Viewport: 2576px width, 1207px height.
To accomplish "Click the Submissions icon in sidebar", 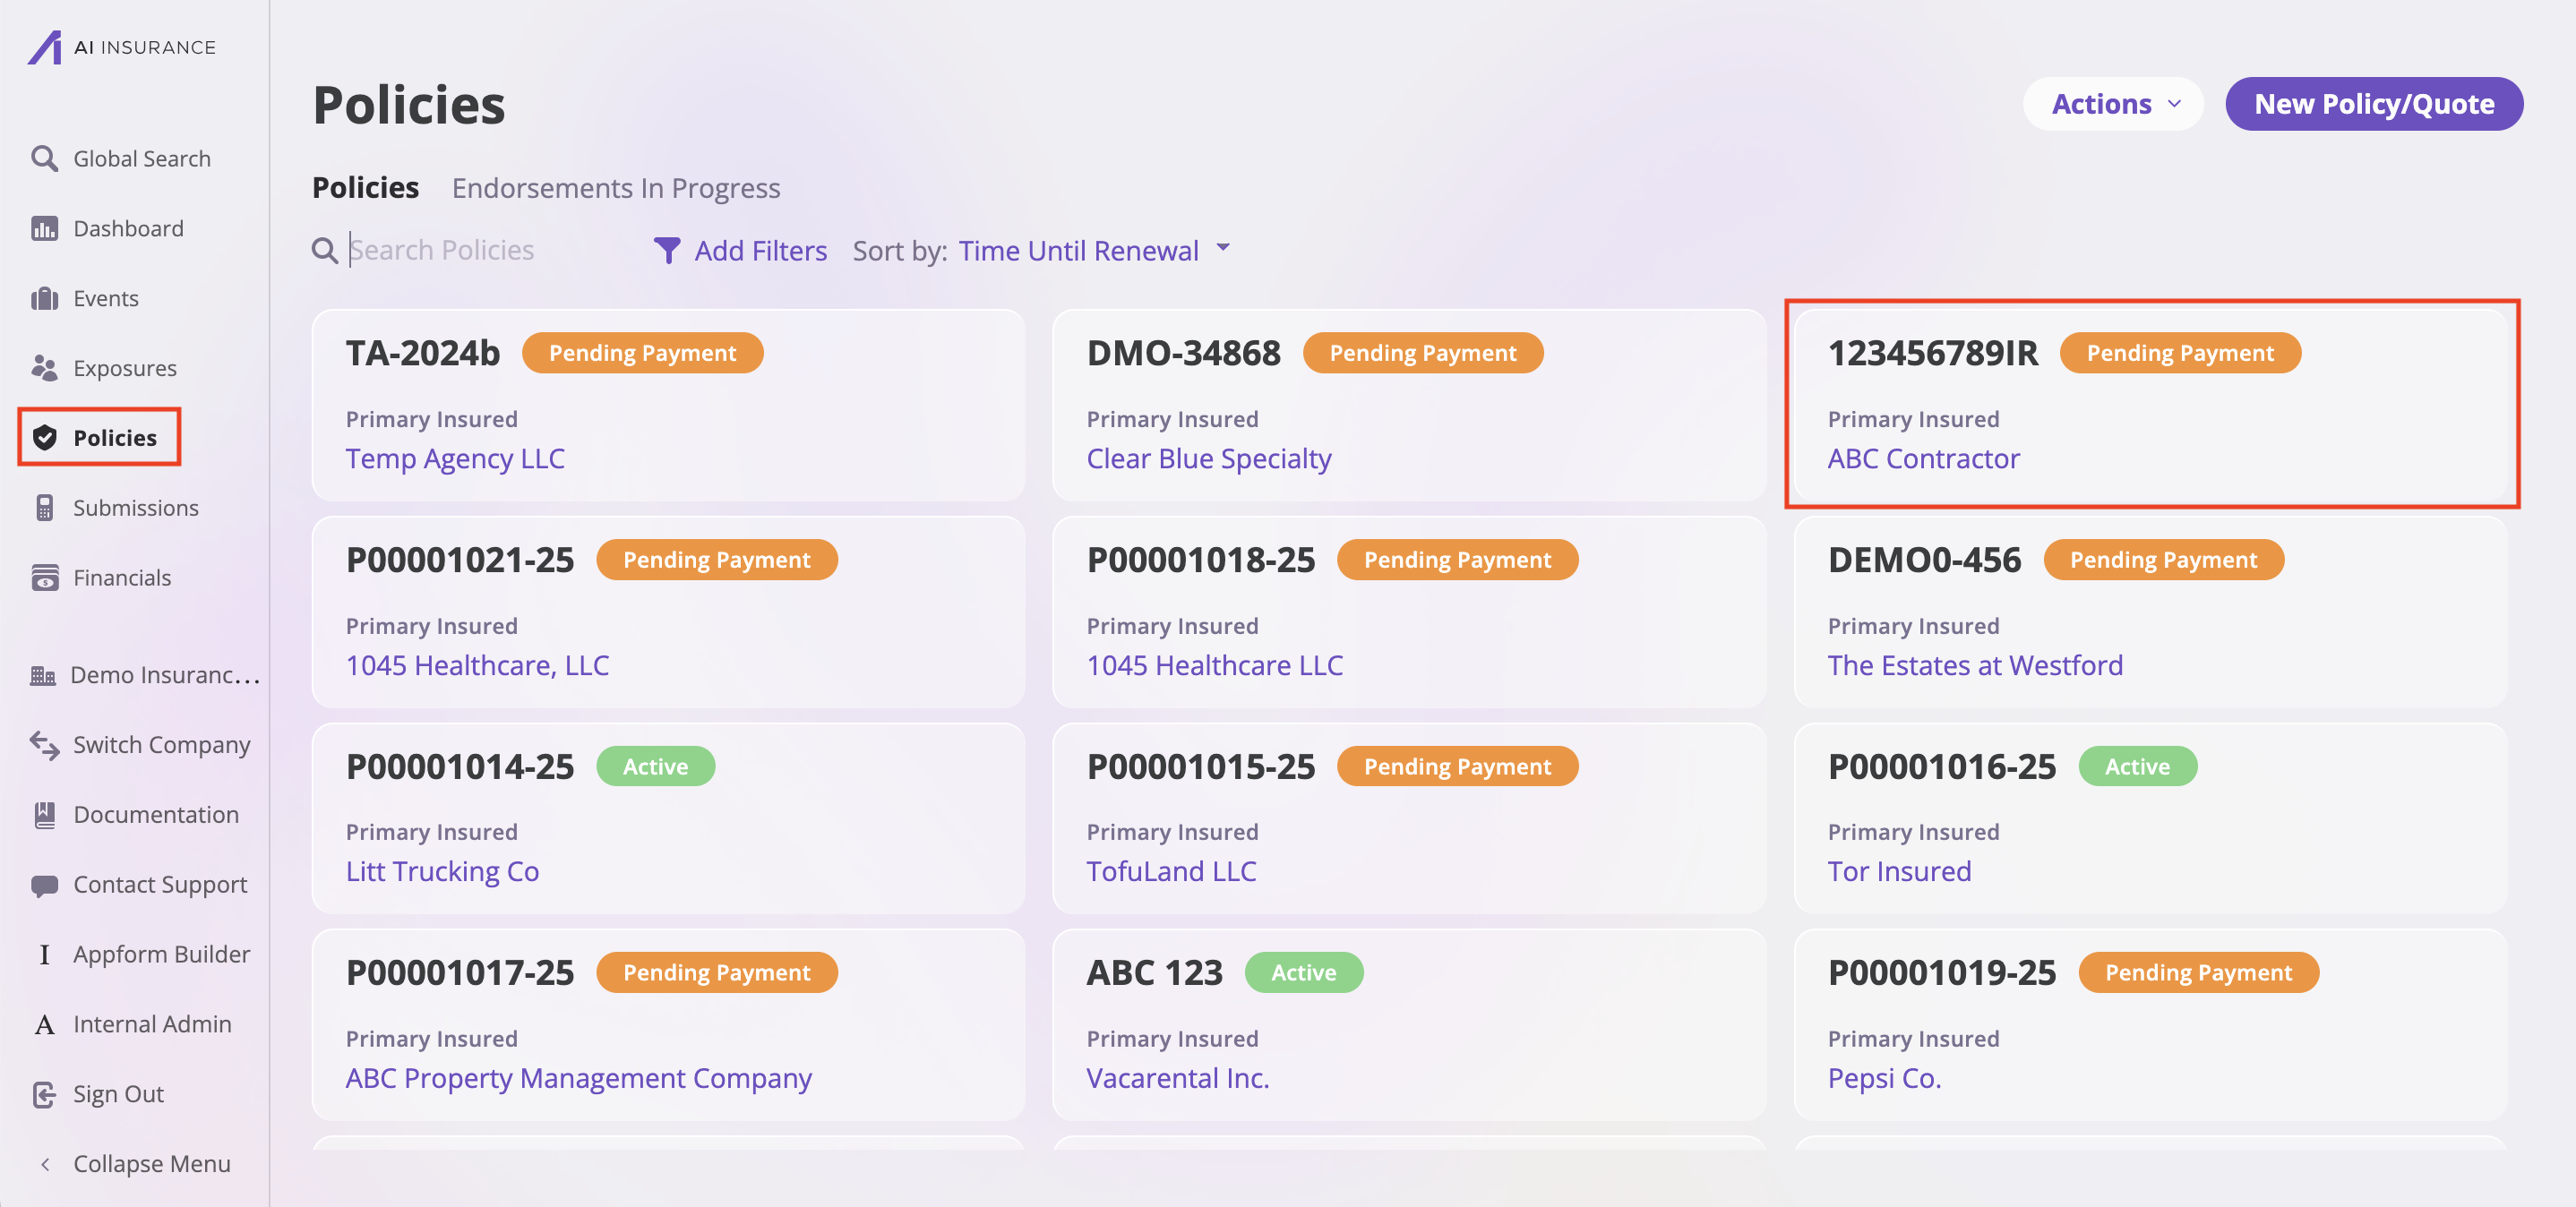I will [44, 508].
